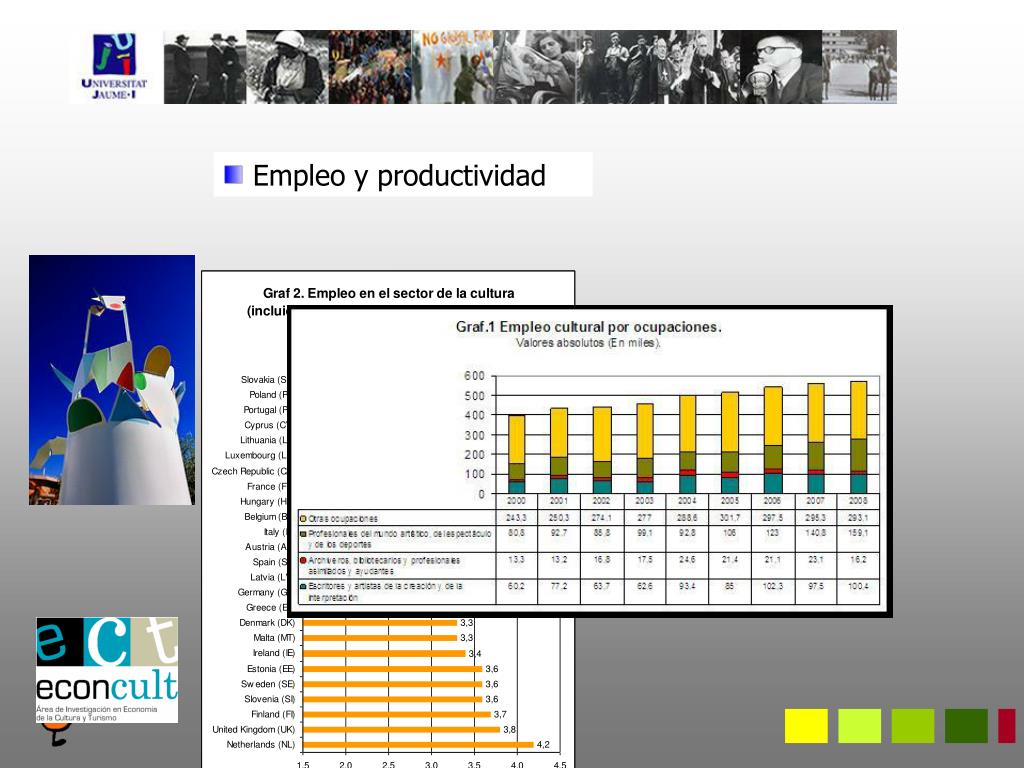Click the 2000 year column header in the table
This screenshot has width=1024, height=768.
pyautogui.click(x=516, y=501)
